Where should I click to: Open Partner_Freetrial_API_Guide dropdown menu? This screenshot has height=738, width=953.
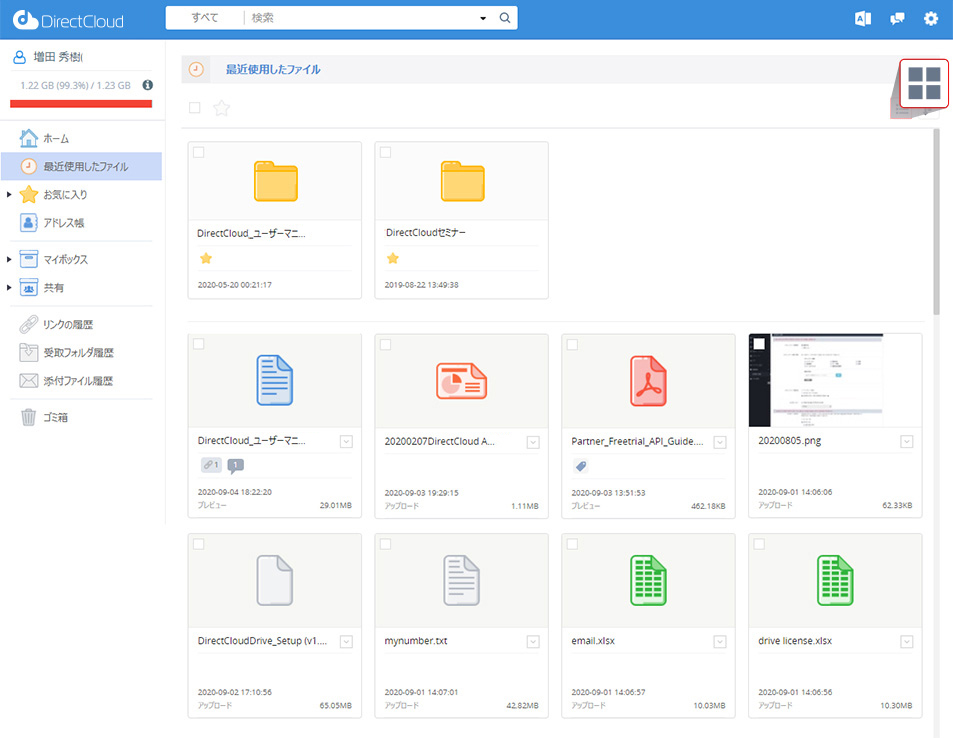point(720,442)
